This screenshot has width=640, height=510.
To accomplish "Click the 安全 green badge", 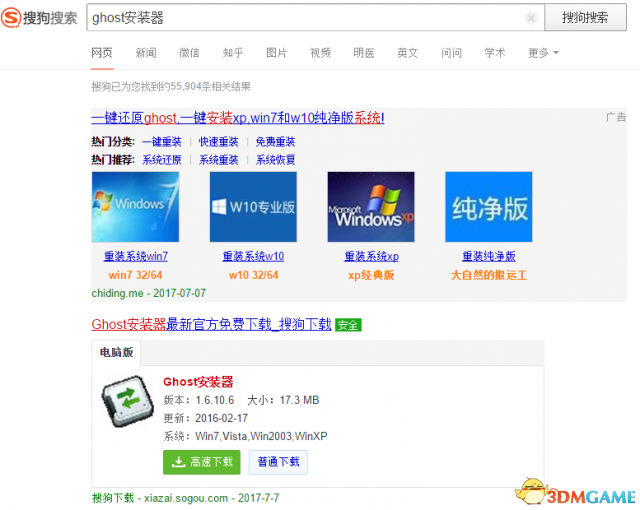I will (x=348, y=325).
